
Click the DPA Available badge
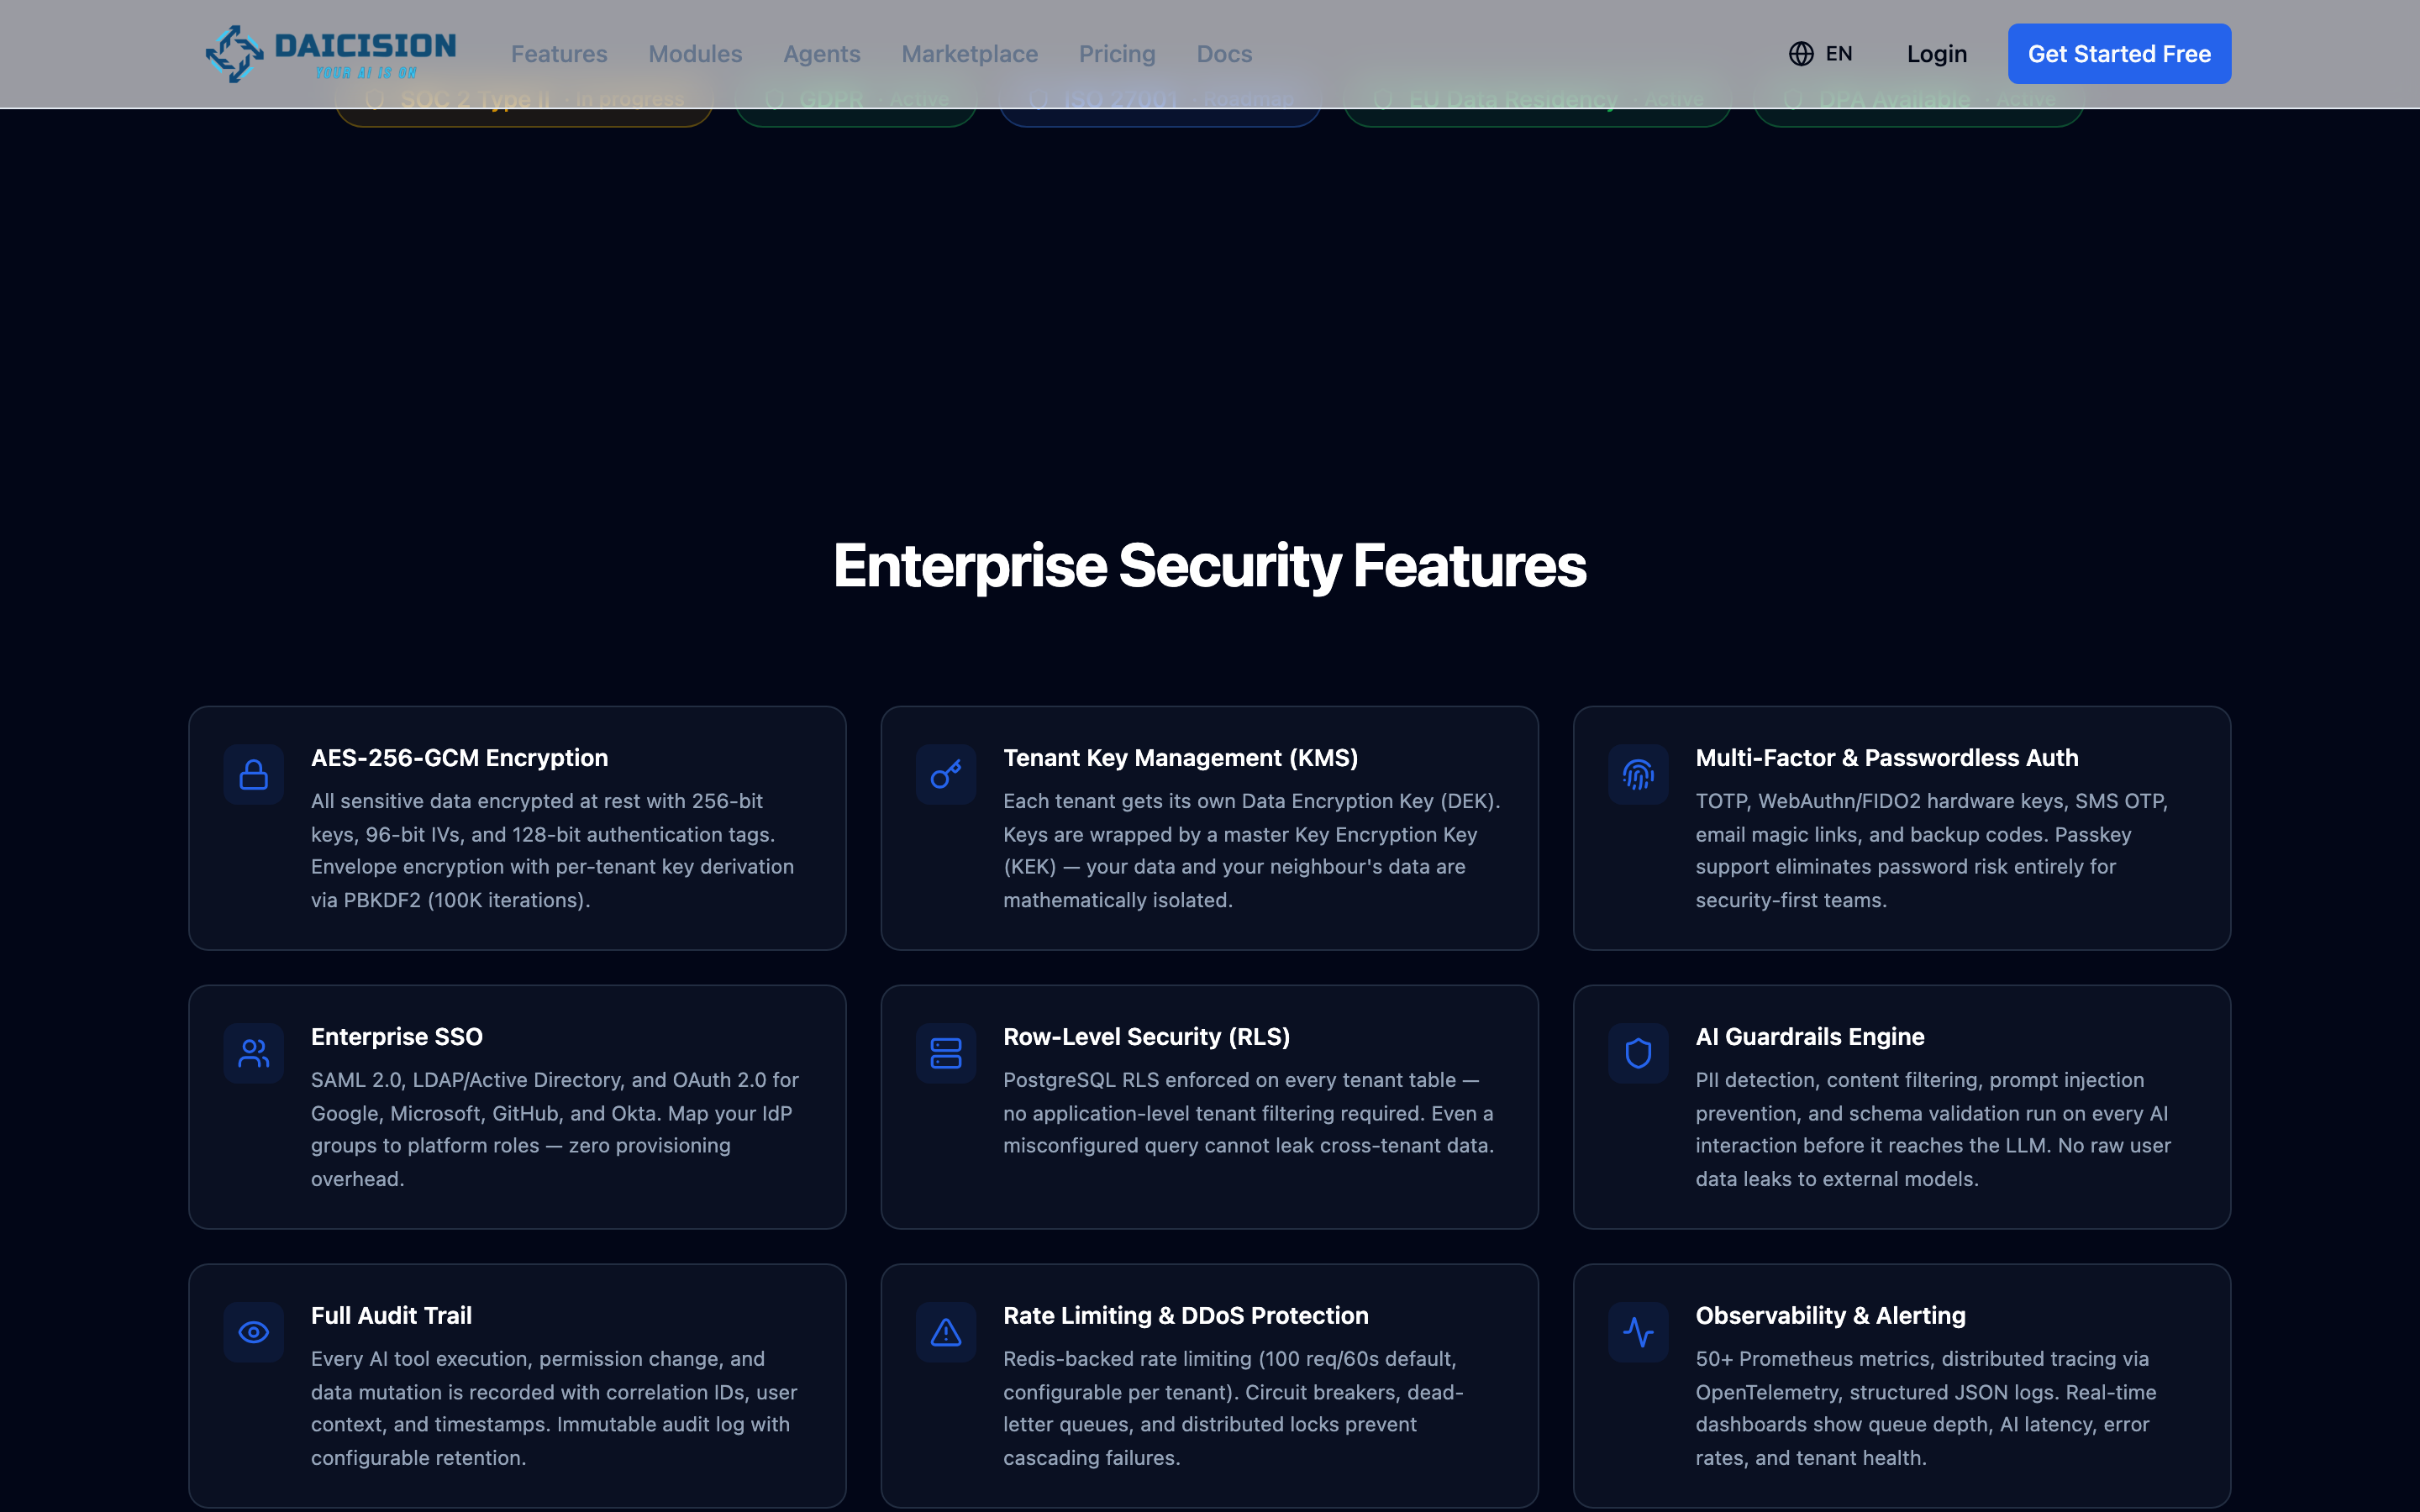coord(1918,101)
